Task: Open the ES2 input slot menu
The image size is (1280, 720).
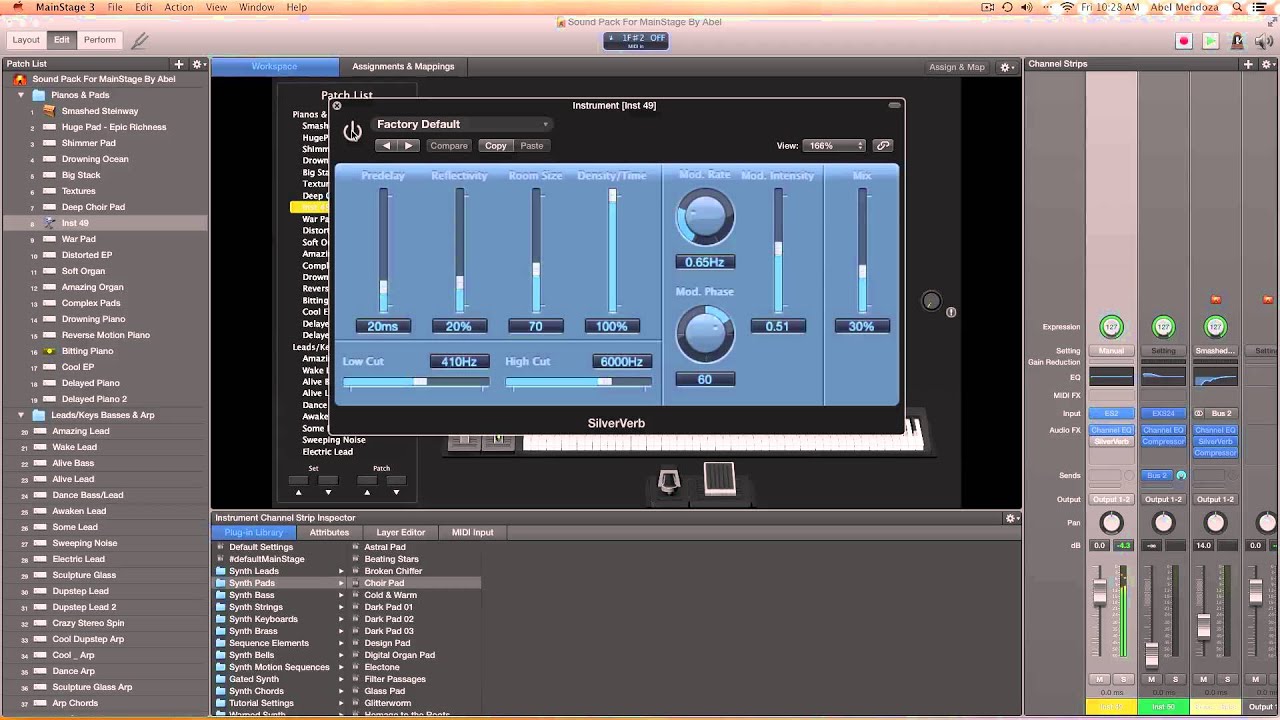Action: click(x=1111, y=413)
